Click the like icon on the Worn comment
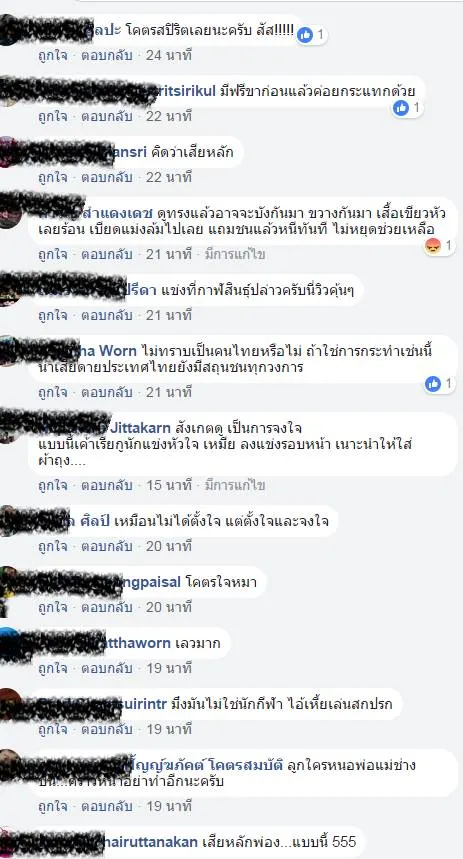The width and height of the screenshot is (463, 859). [x=433, y=384]
